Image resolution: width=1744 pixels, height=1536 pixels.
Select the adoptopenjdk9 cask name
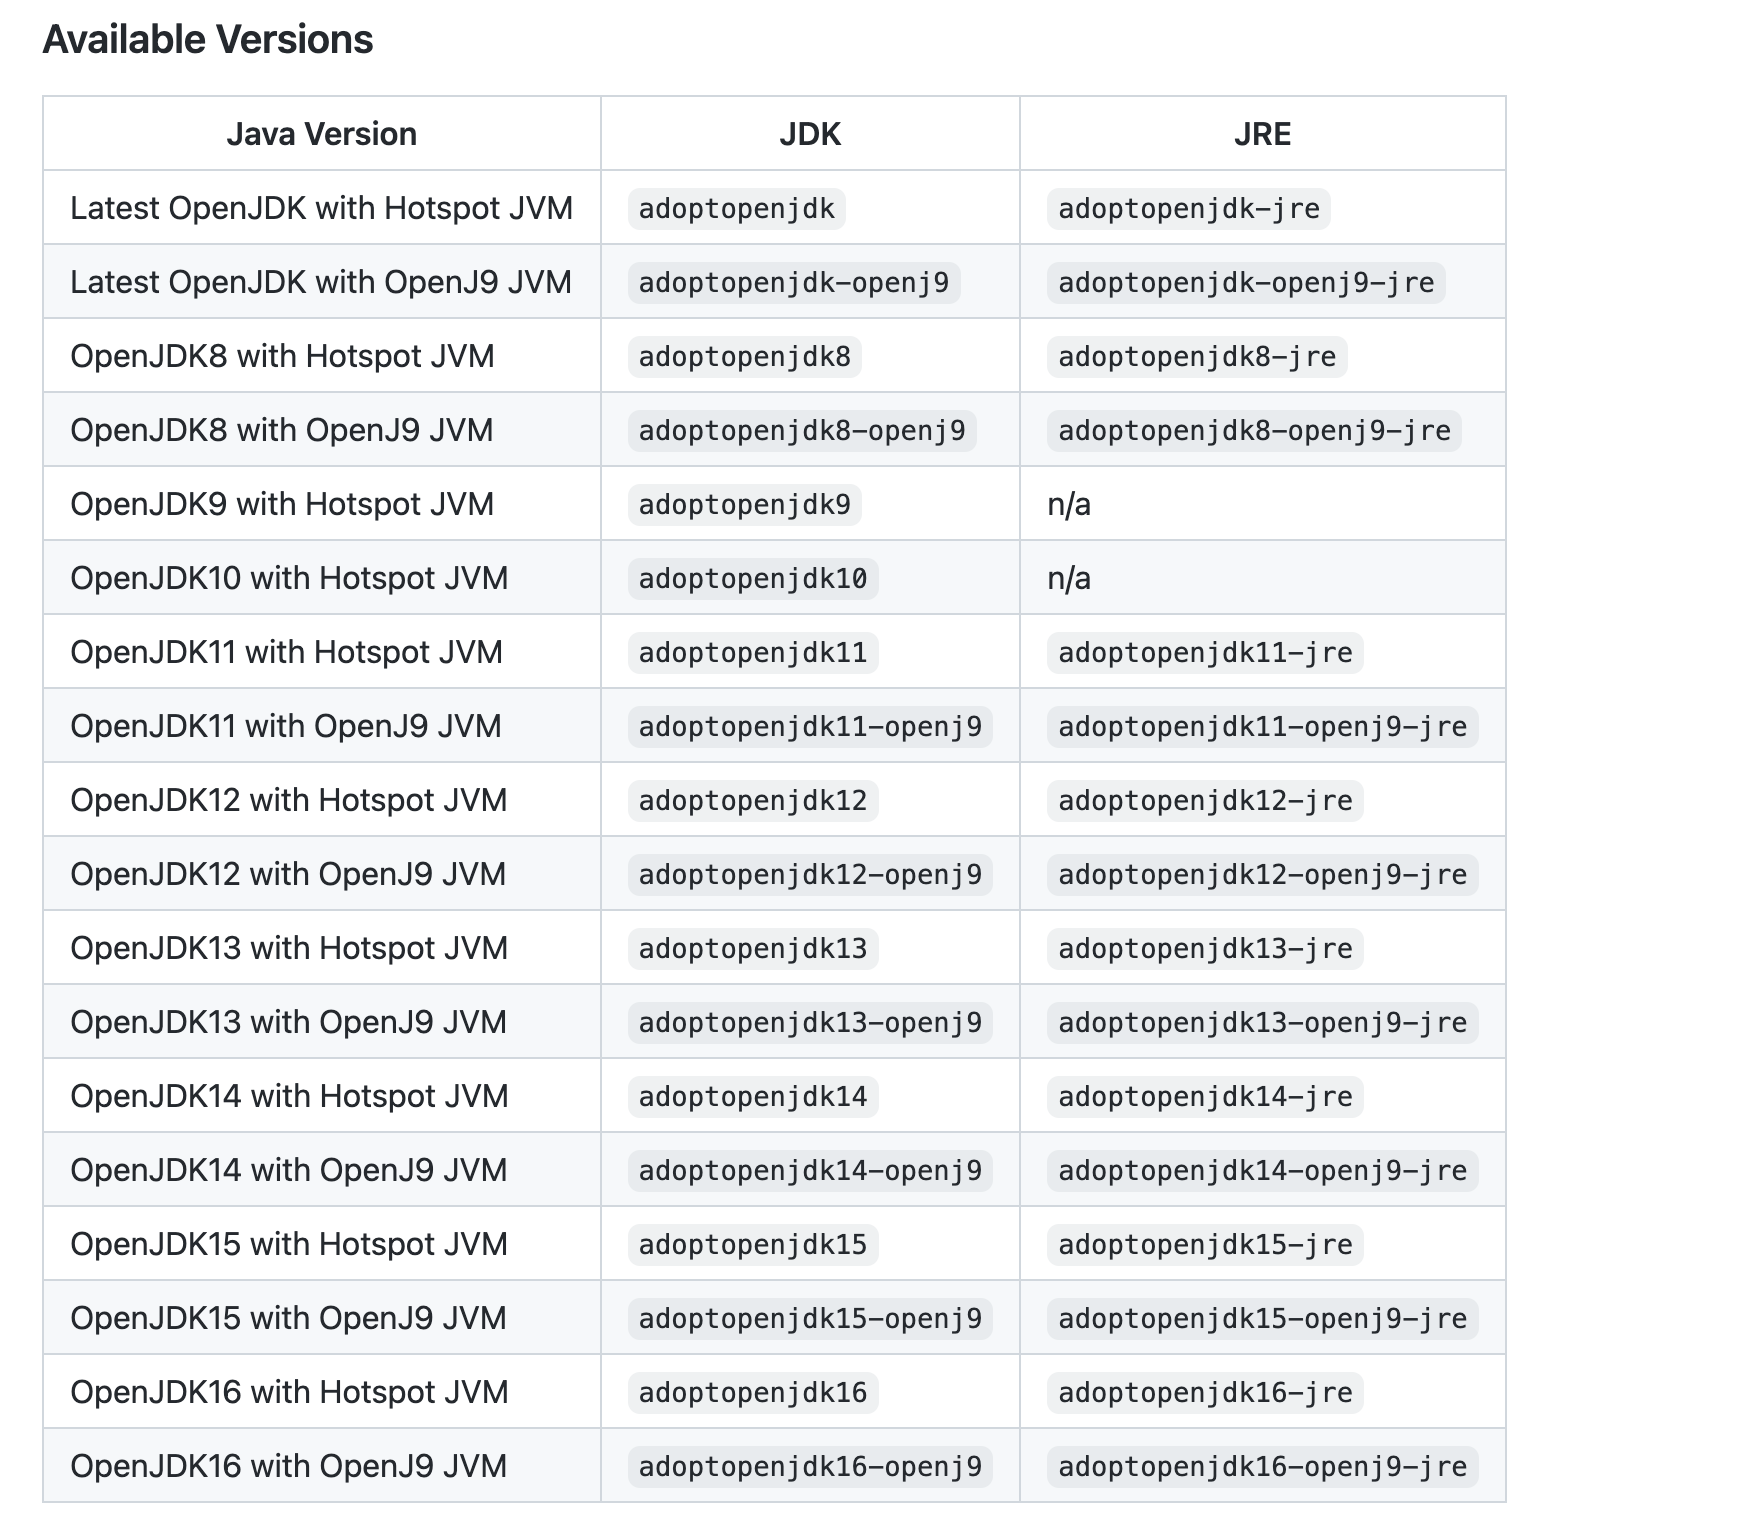point(745,505)
